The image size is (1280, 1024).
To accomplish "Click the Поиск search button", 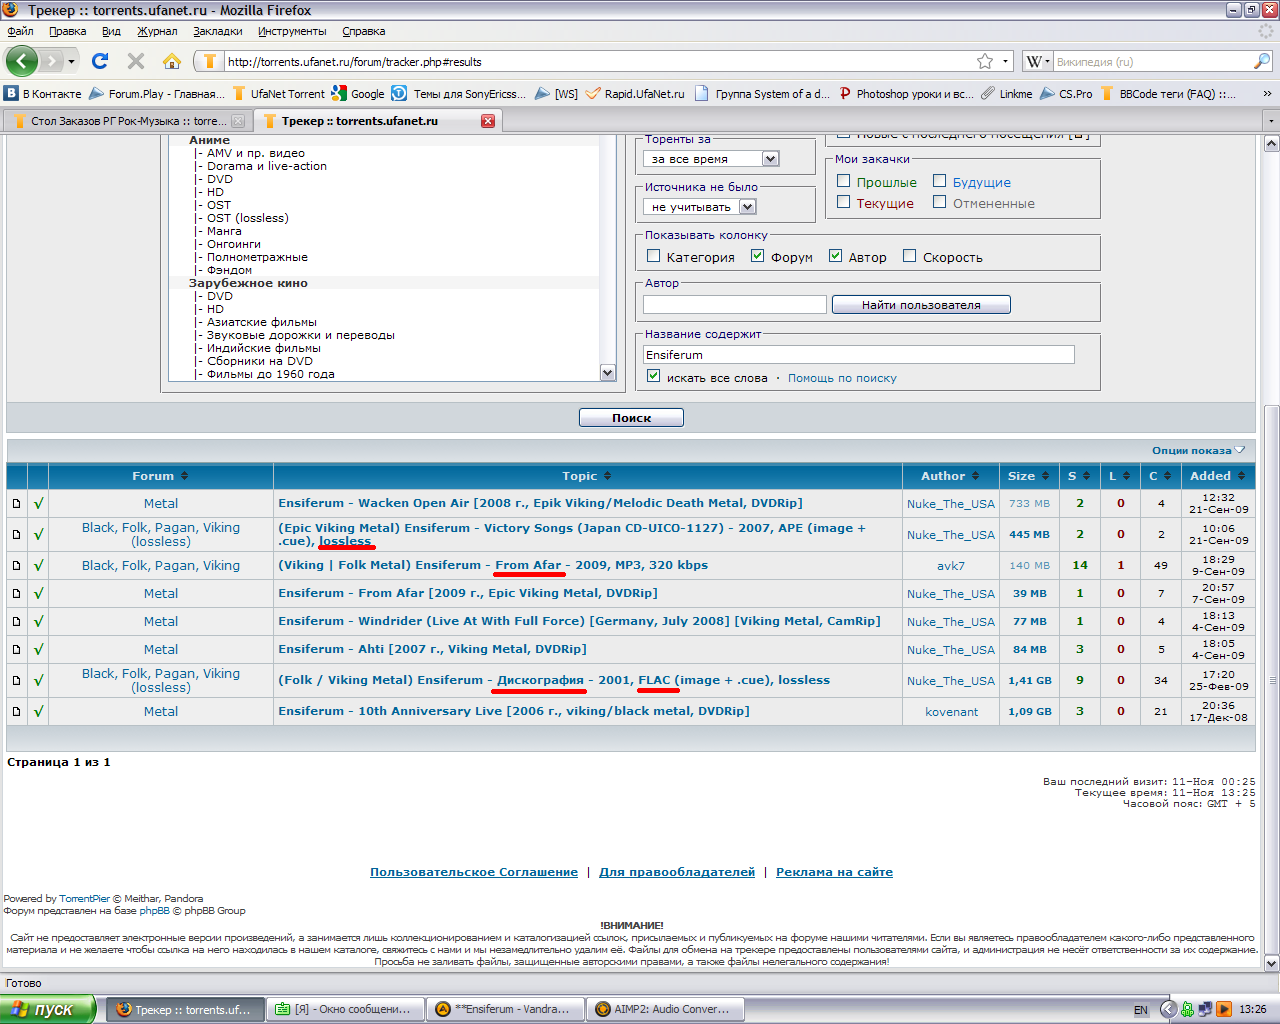I will 631,418.
